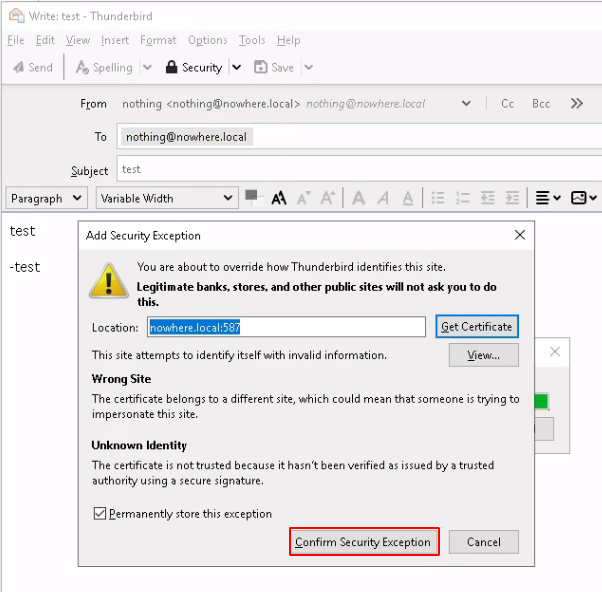Image resolution: width=602 pixels, height=592 pixels.
Task: Open the Spelling checker
Action: pos(104,68)
